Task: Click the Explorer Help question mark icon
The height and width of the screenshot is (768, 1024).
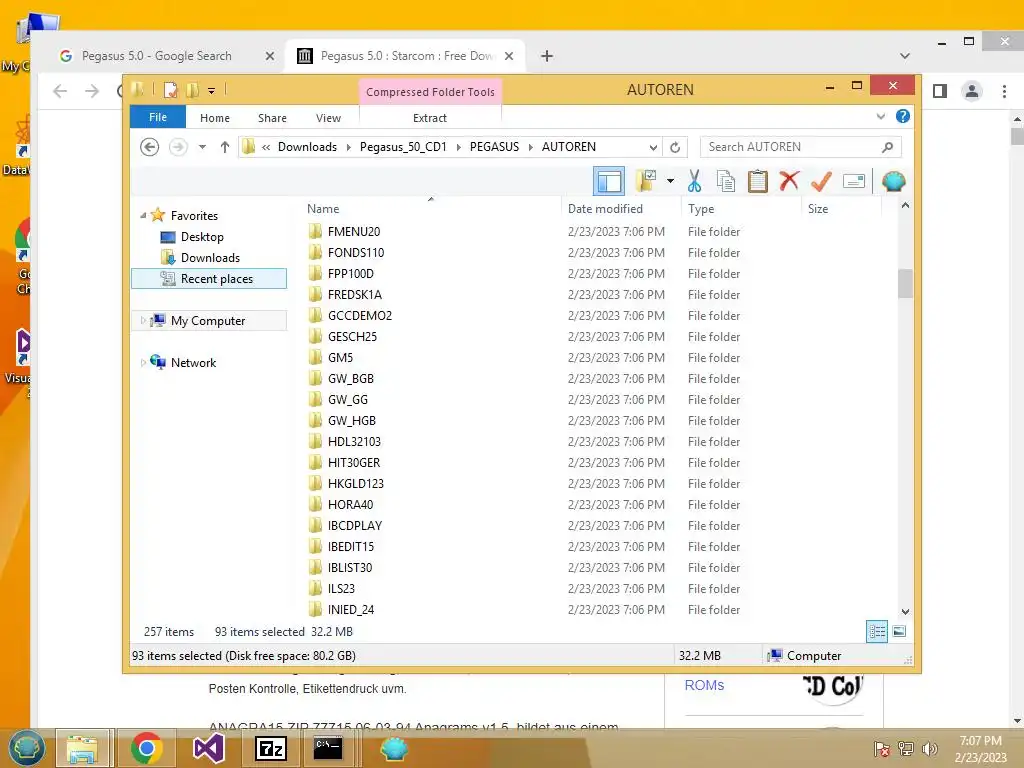Action: pos(903,116)
